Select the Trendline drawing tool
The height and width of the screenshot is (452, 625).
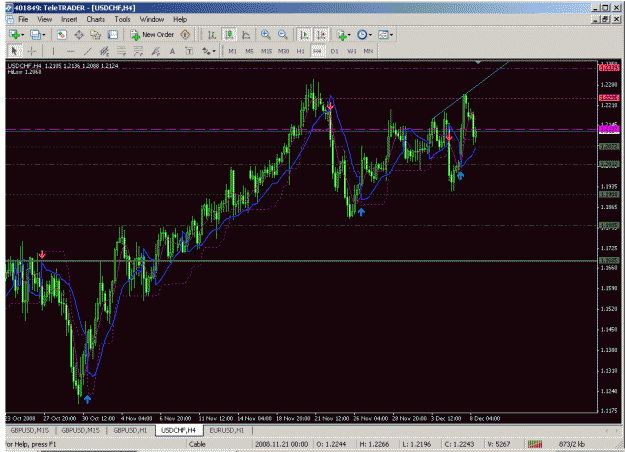(88, 51)
